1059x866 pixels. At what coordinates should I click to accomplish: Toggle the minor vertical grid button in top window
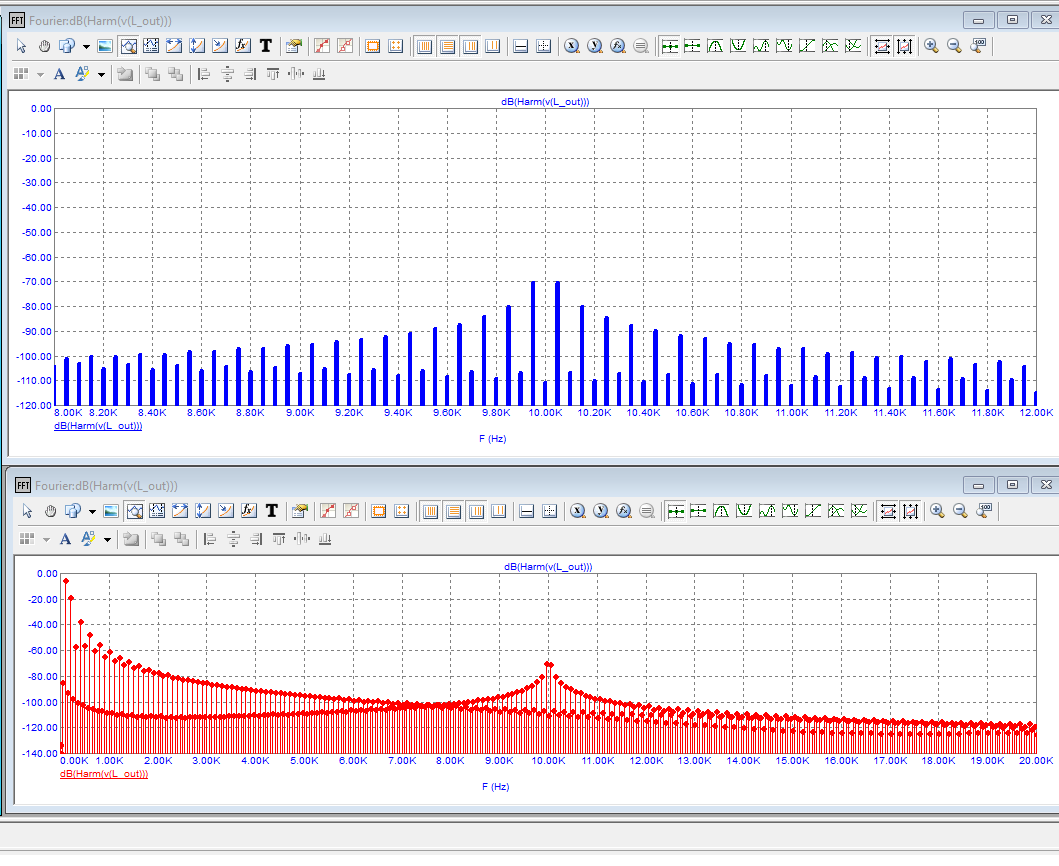point(471,46)
